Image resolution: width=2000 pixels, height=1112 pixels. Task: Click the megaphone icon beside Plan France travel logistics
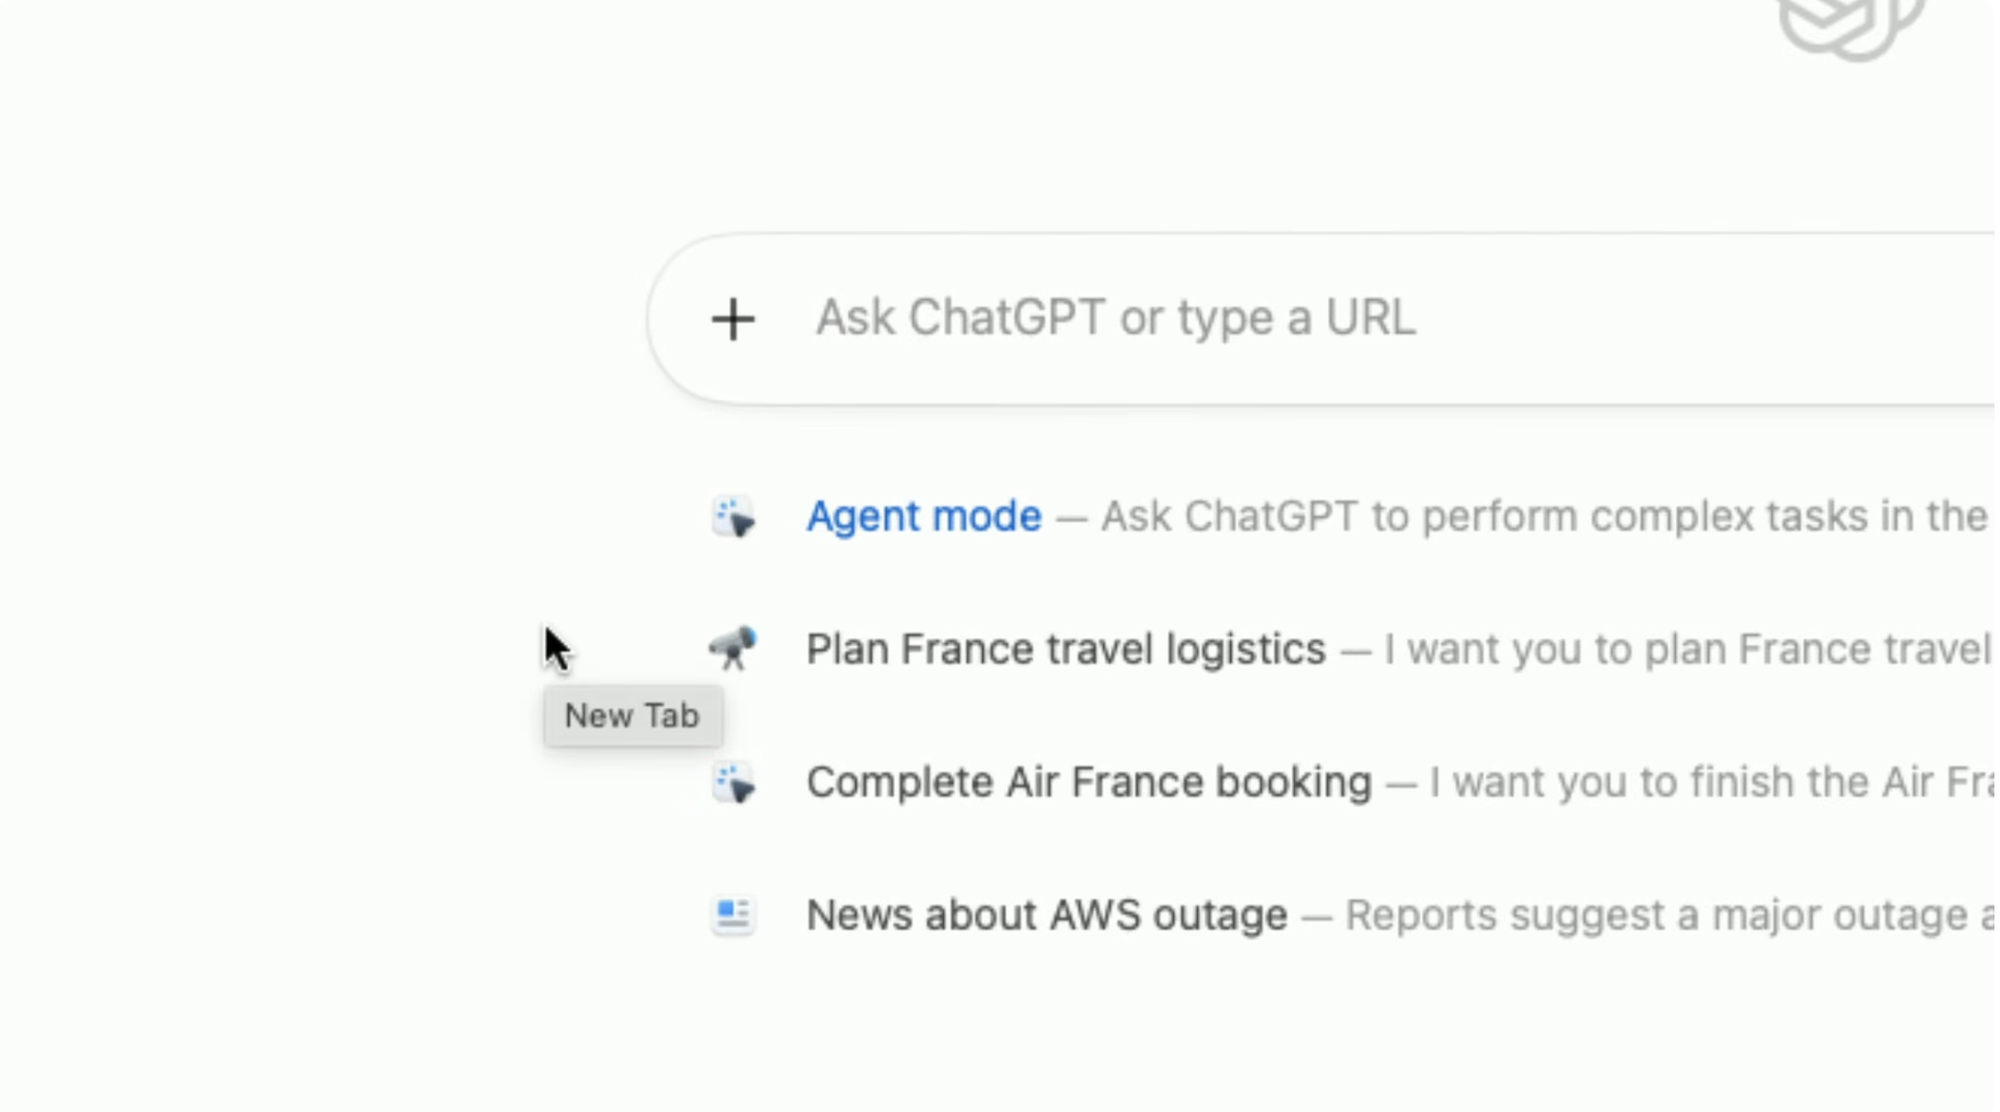click(734, 648)
